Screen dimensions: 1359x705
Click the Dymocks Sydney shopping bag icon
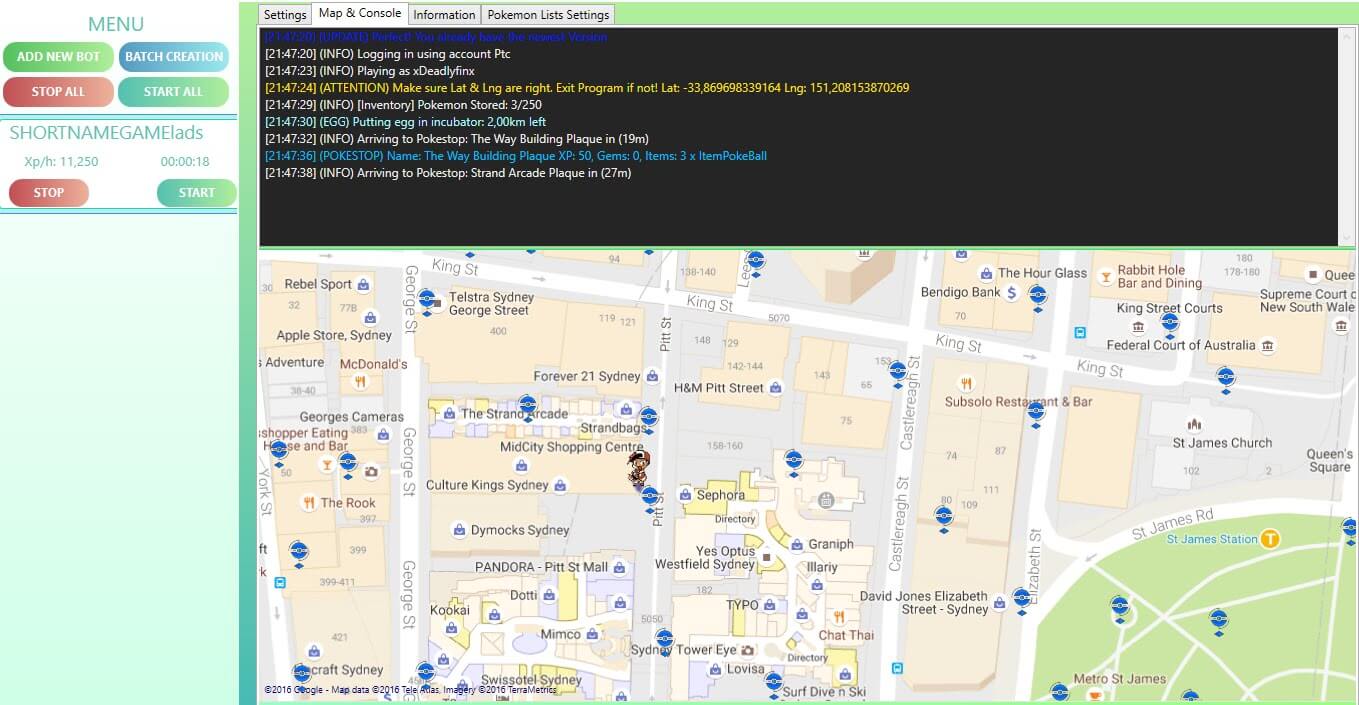pos(459,530)
